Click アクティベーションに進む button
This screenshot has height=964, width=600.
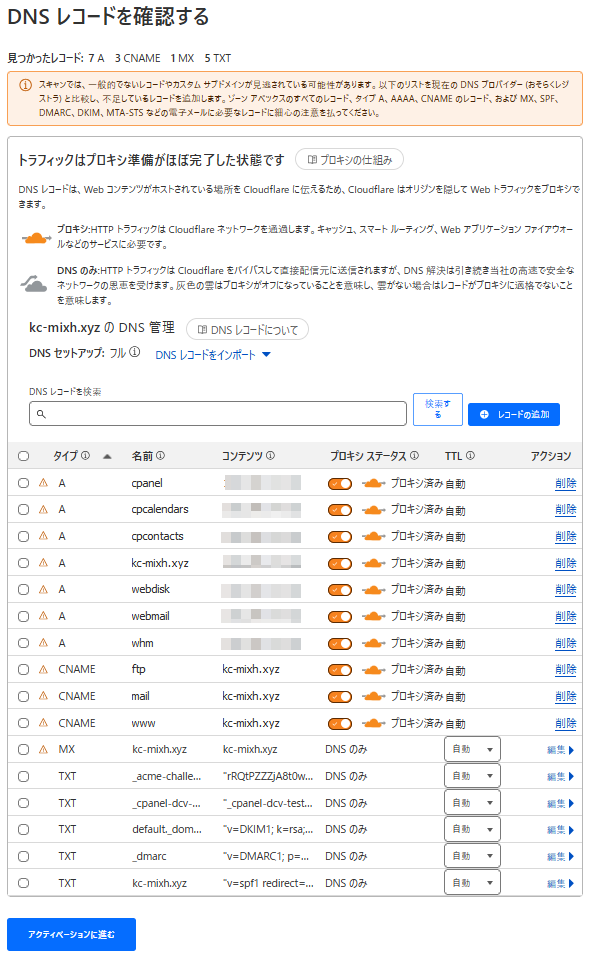71,934
